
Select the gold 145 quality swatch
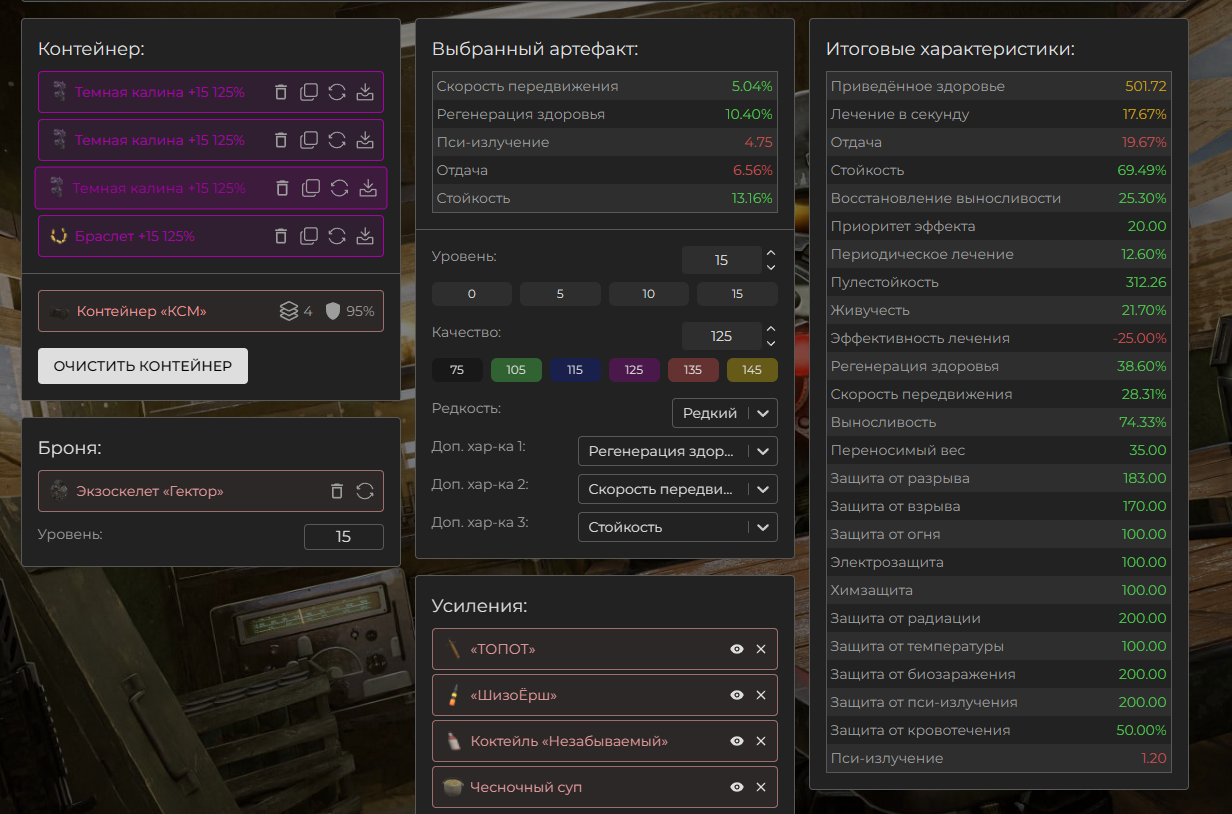coord(752,370)
